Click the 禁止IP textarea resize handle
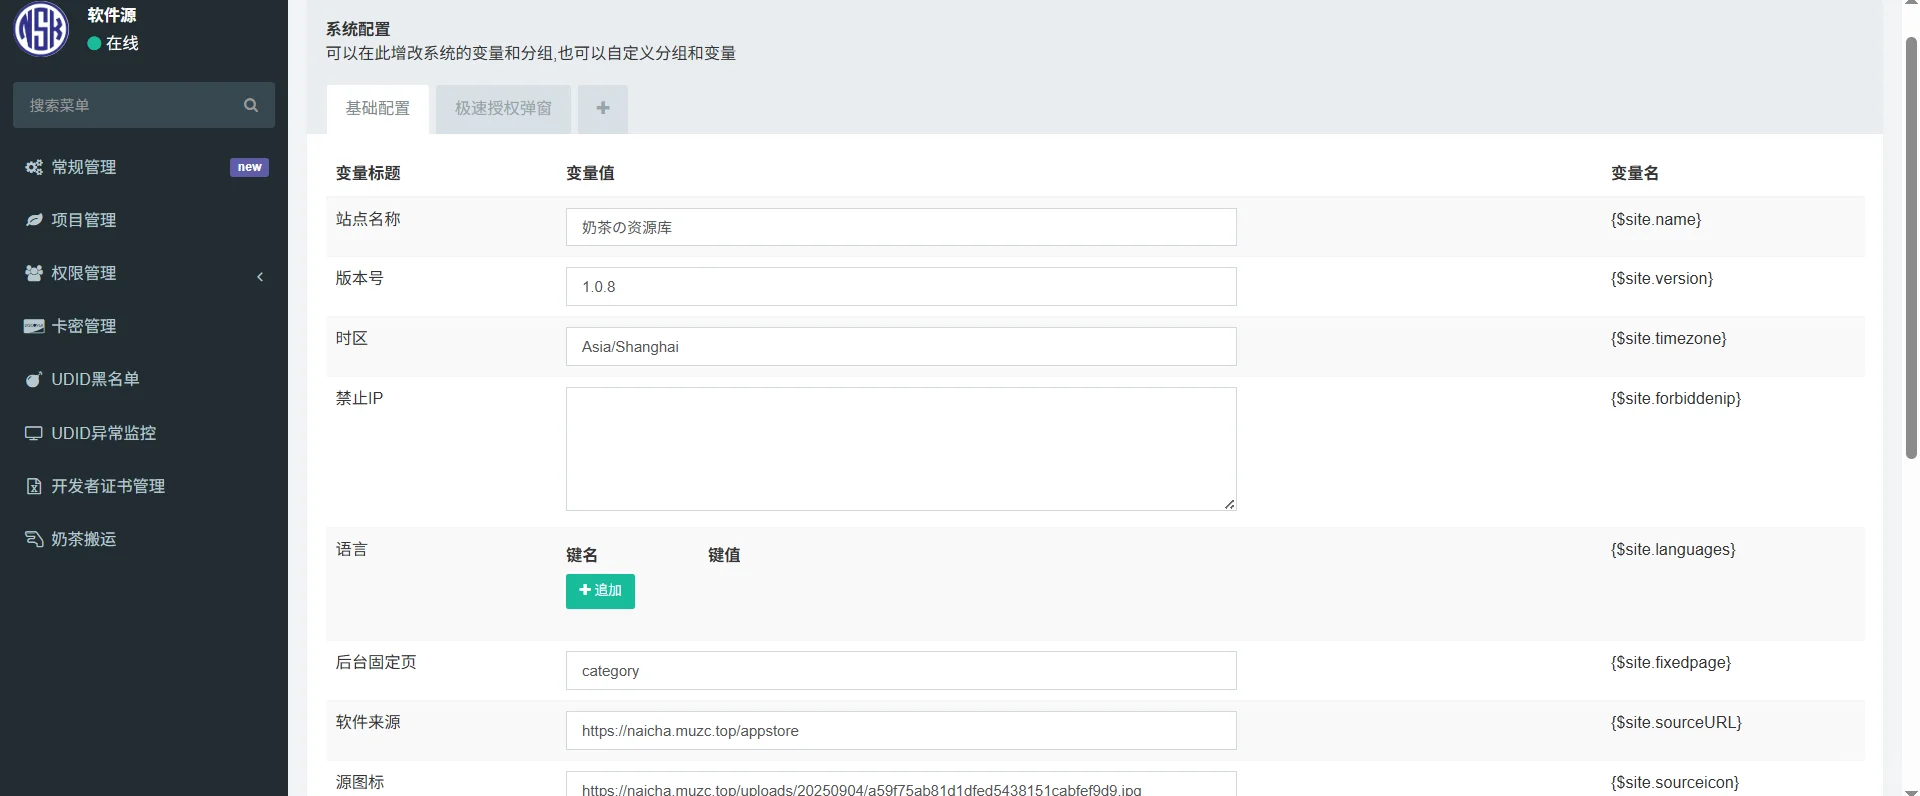Viewport: 1920px width, 796px height. (1229, 503)
